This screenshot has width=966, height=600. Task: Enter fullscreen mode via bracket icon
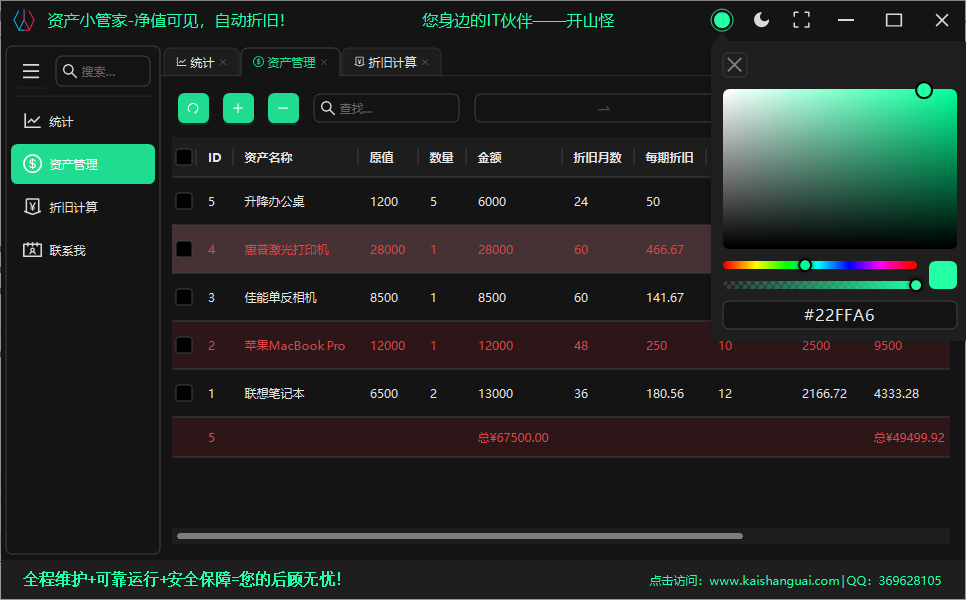point(801,20)
